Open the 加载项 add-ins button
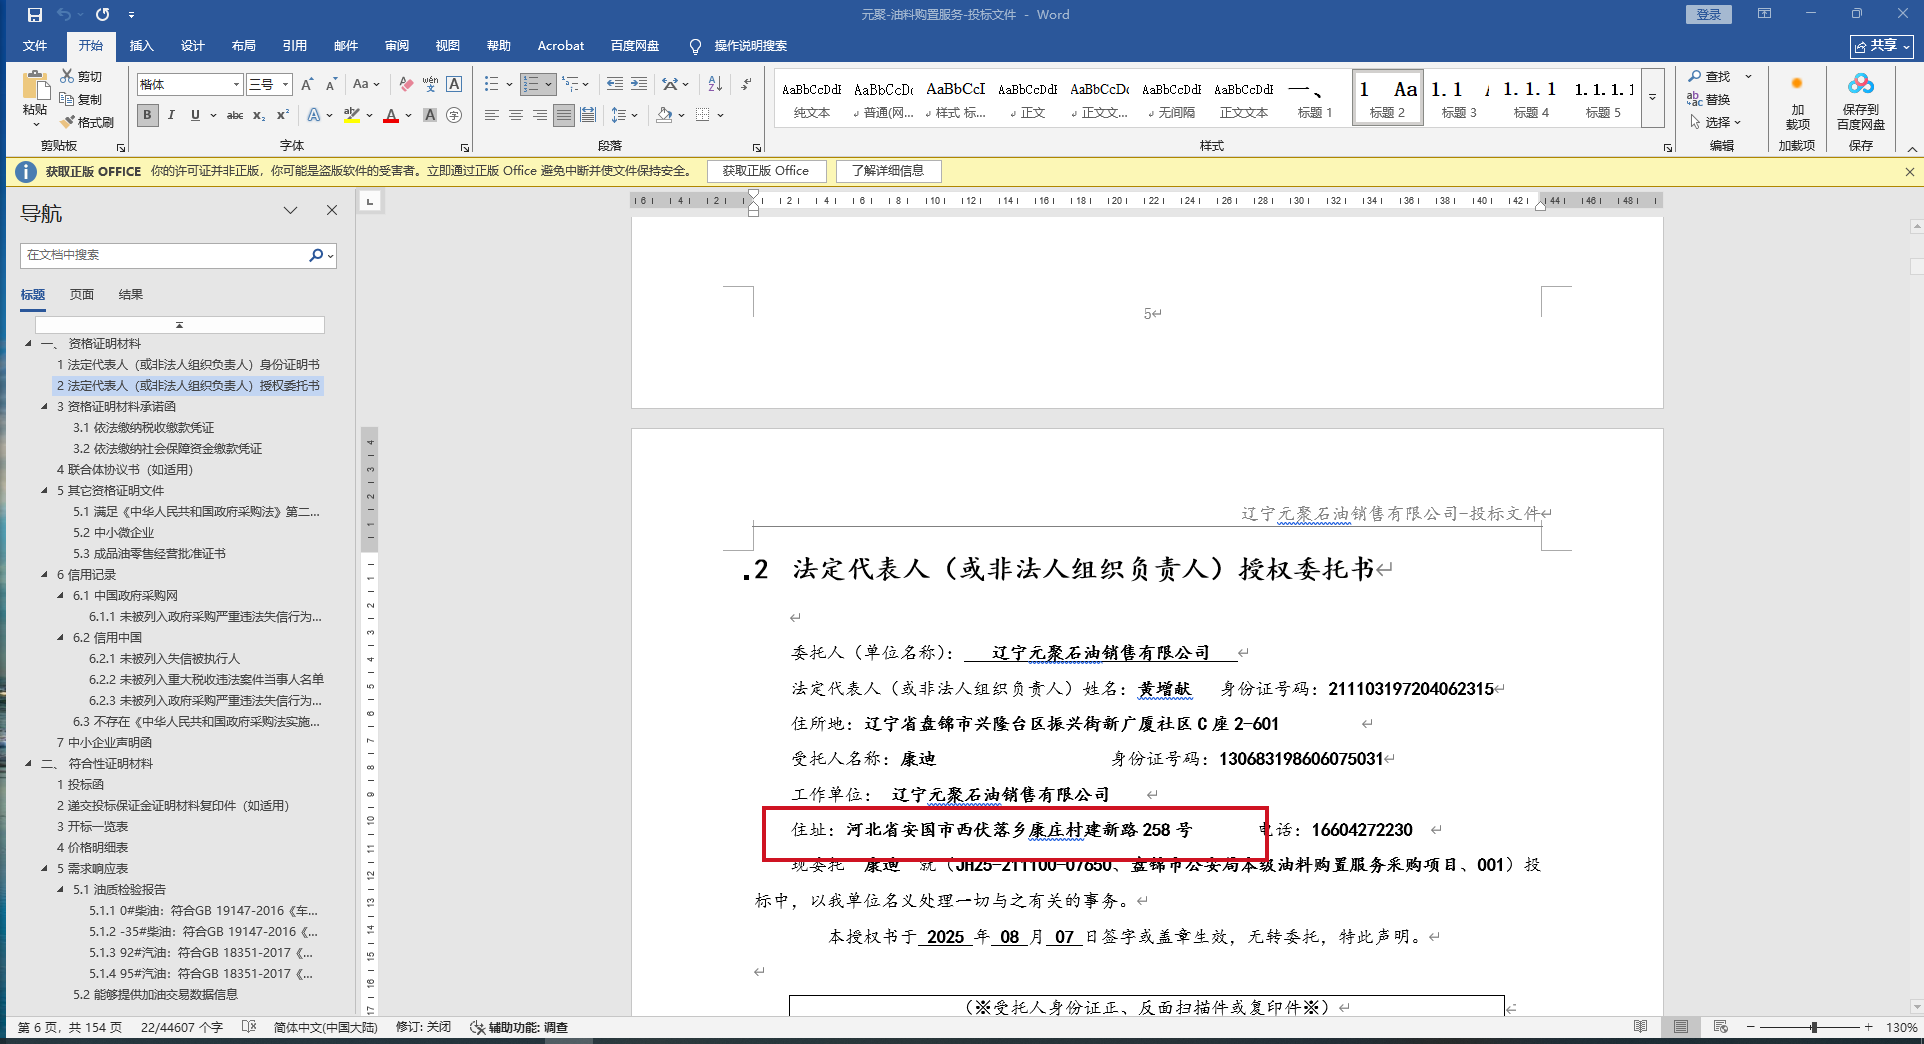 point(1797,102)
